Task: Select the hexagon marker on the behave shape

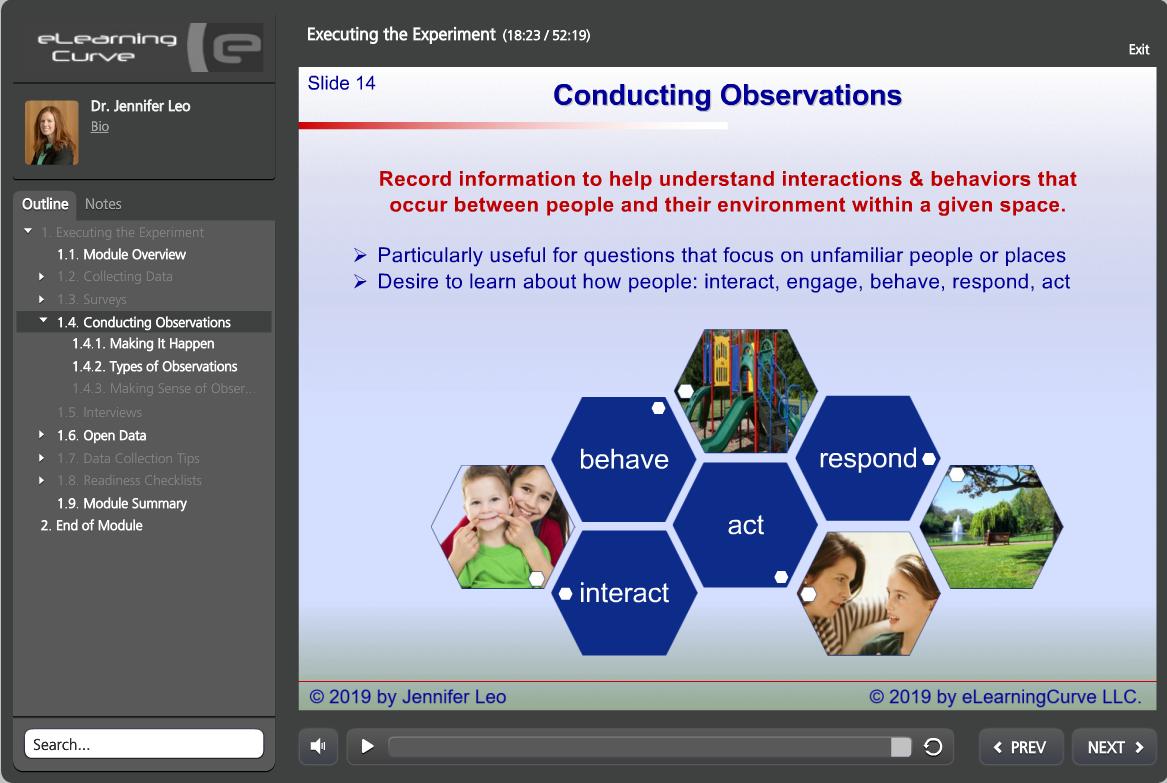Action: (658, 407)
